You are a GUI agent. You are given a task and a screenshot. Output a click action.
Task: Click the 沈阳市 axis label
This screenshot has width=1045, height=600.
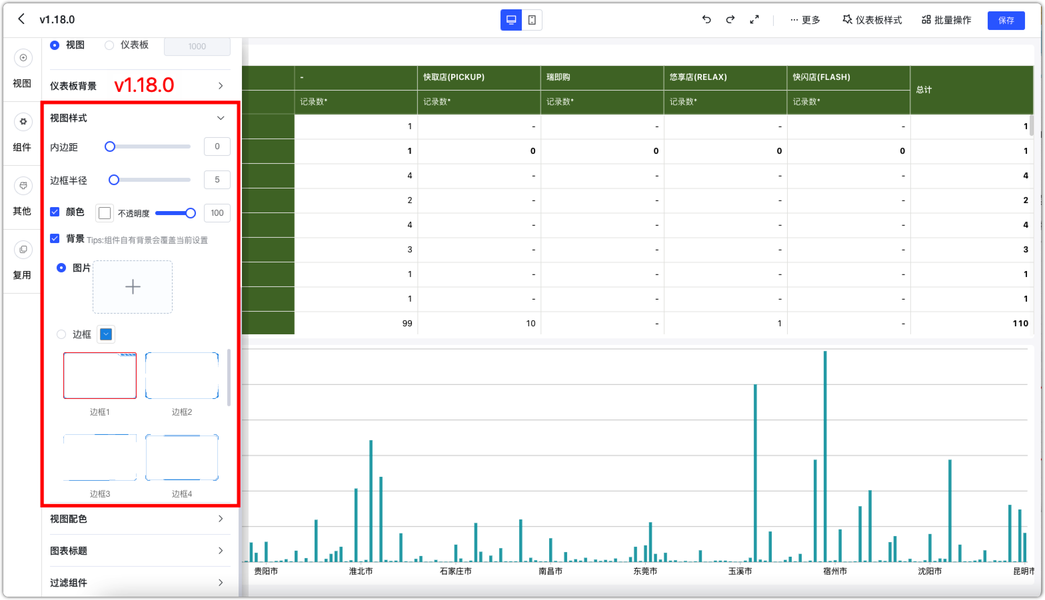(x=930, y=571)
